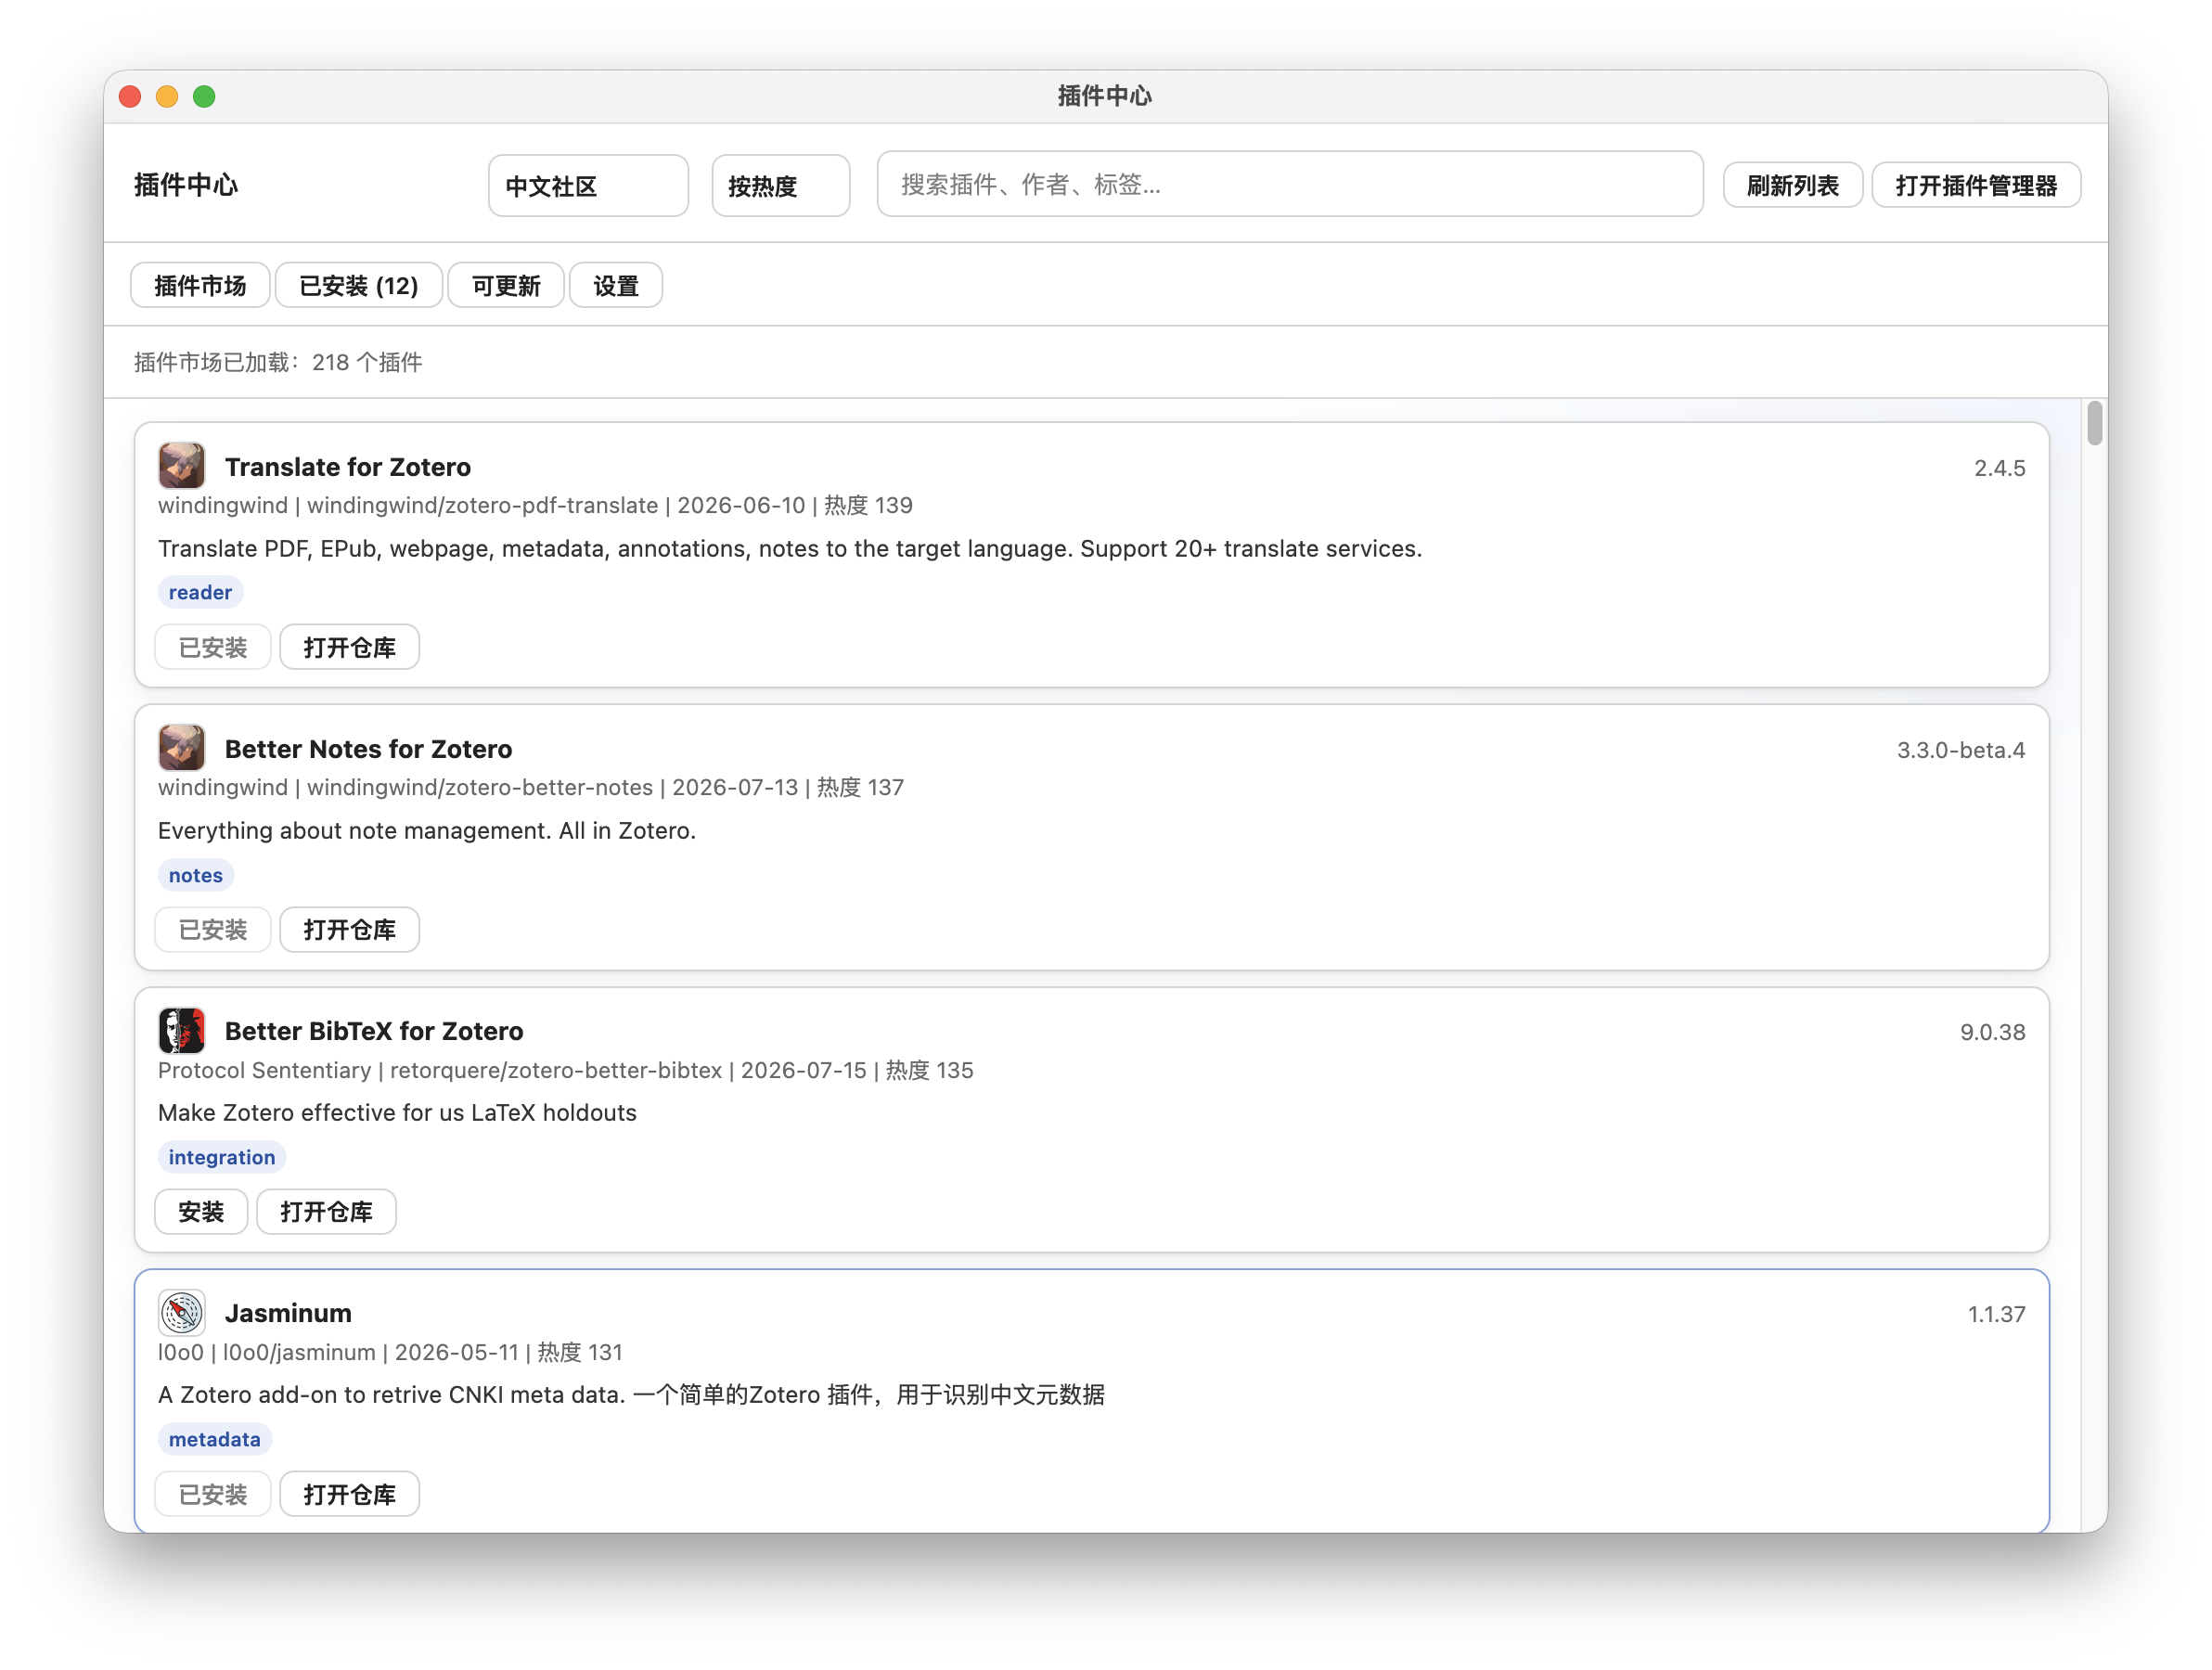The height and width of the screenshot is (1670, 2212).
Task: Click the Translate for Zotero plugin icon
Action: coord(181,466)
